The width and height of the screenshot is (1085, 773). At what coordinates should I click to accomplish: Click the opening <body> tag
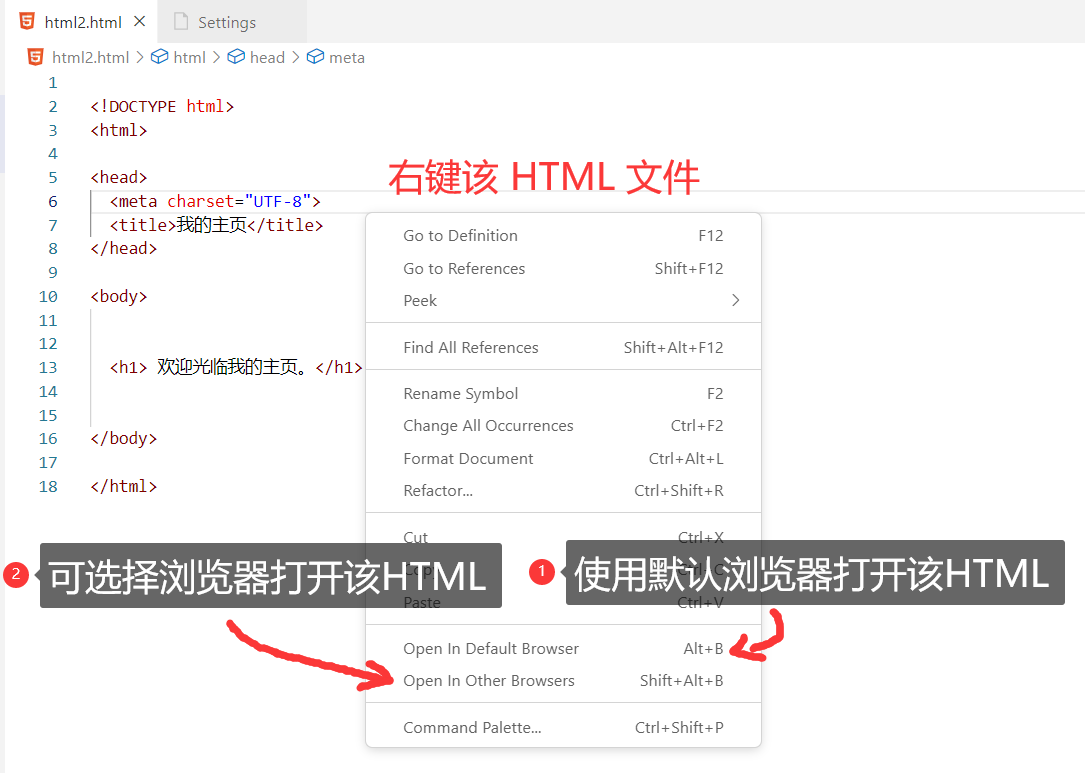pyautogui.click(x=118, y=296)
